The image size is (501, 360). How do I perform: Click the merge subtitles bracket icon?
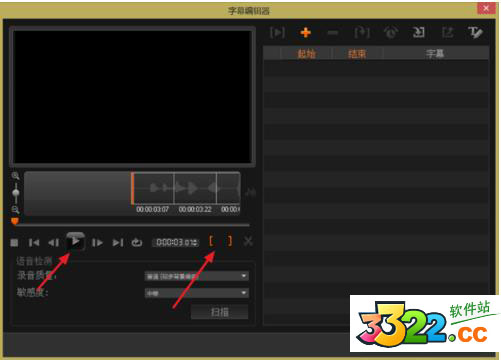(362, 33)
